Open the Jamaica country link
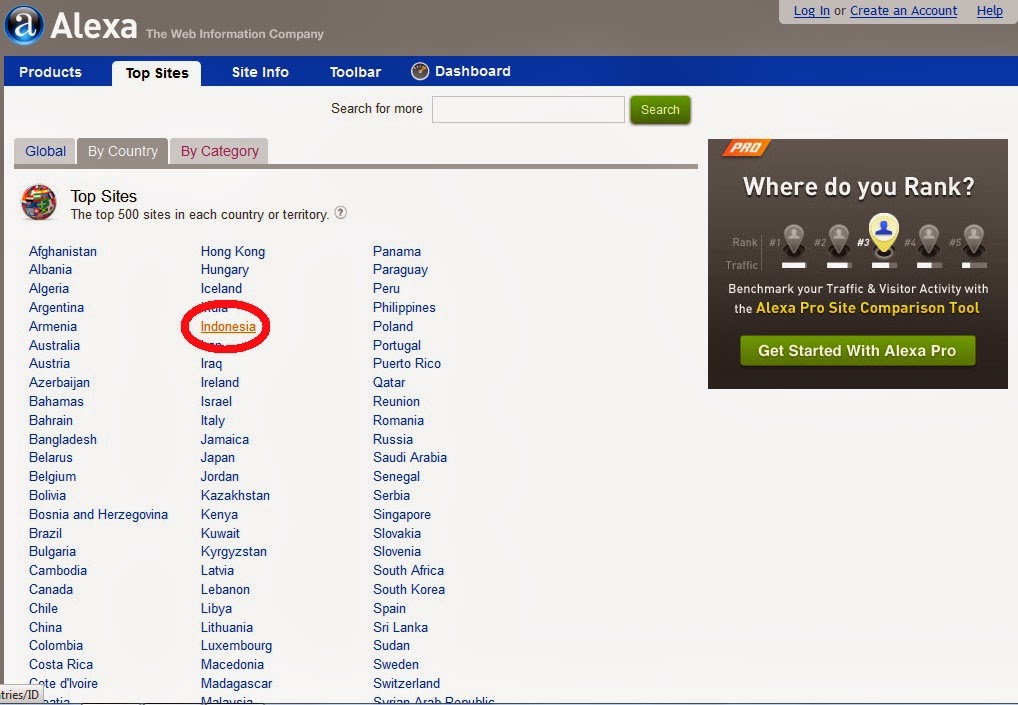 coord(225,439)
